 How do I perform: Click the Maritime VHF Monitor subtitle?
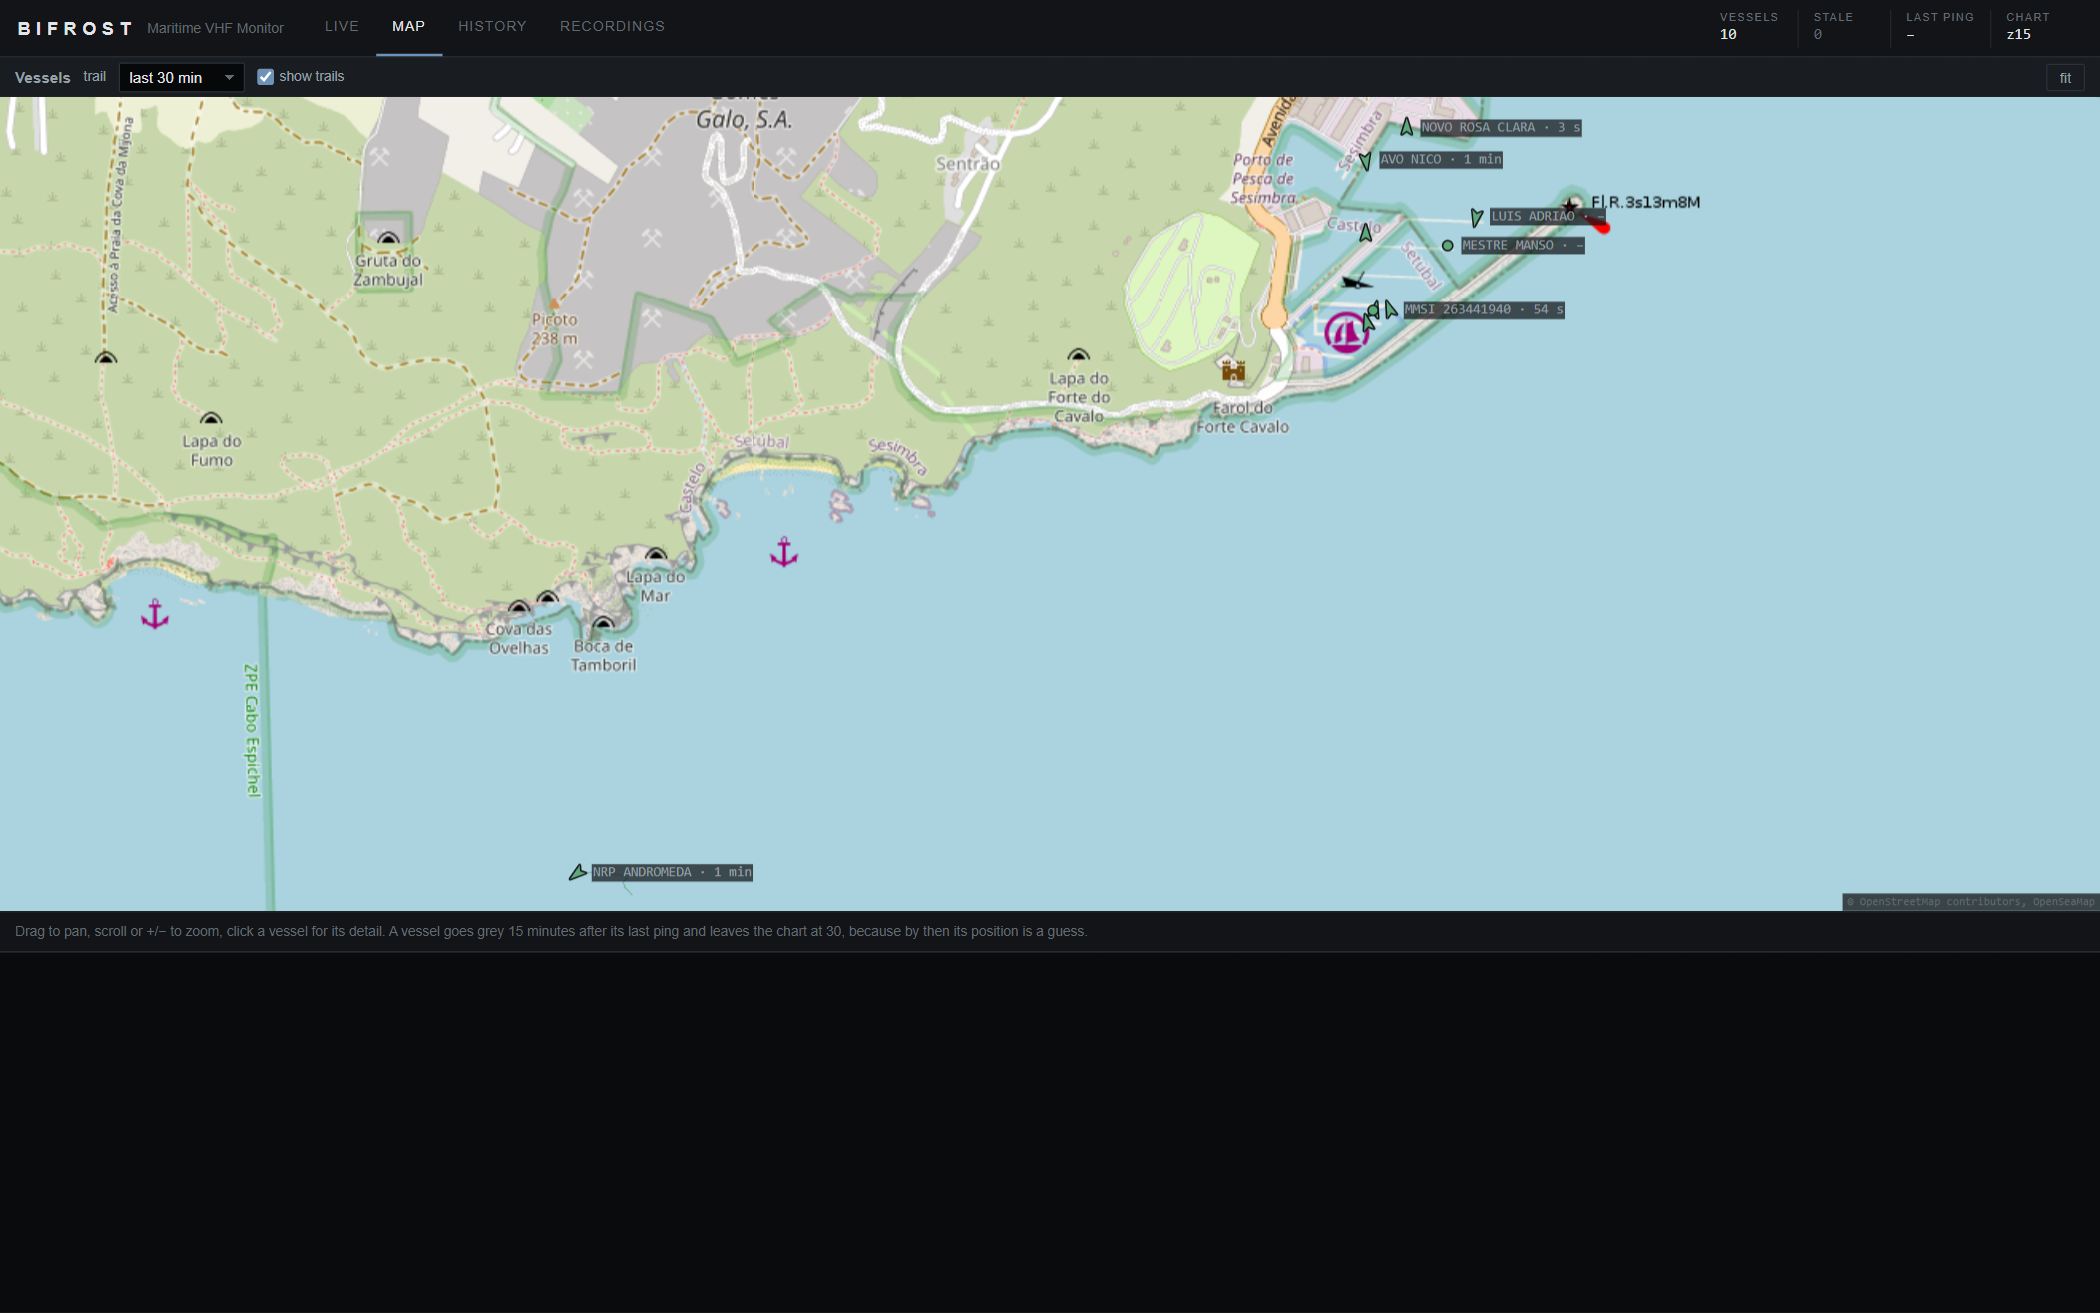[215, 28]
